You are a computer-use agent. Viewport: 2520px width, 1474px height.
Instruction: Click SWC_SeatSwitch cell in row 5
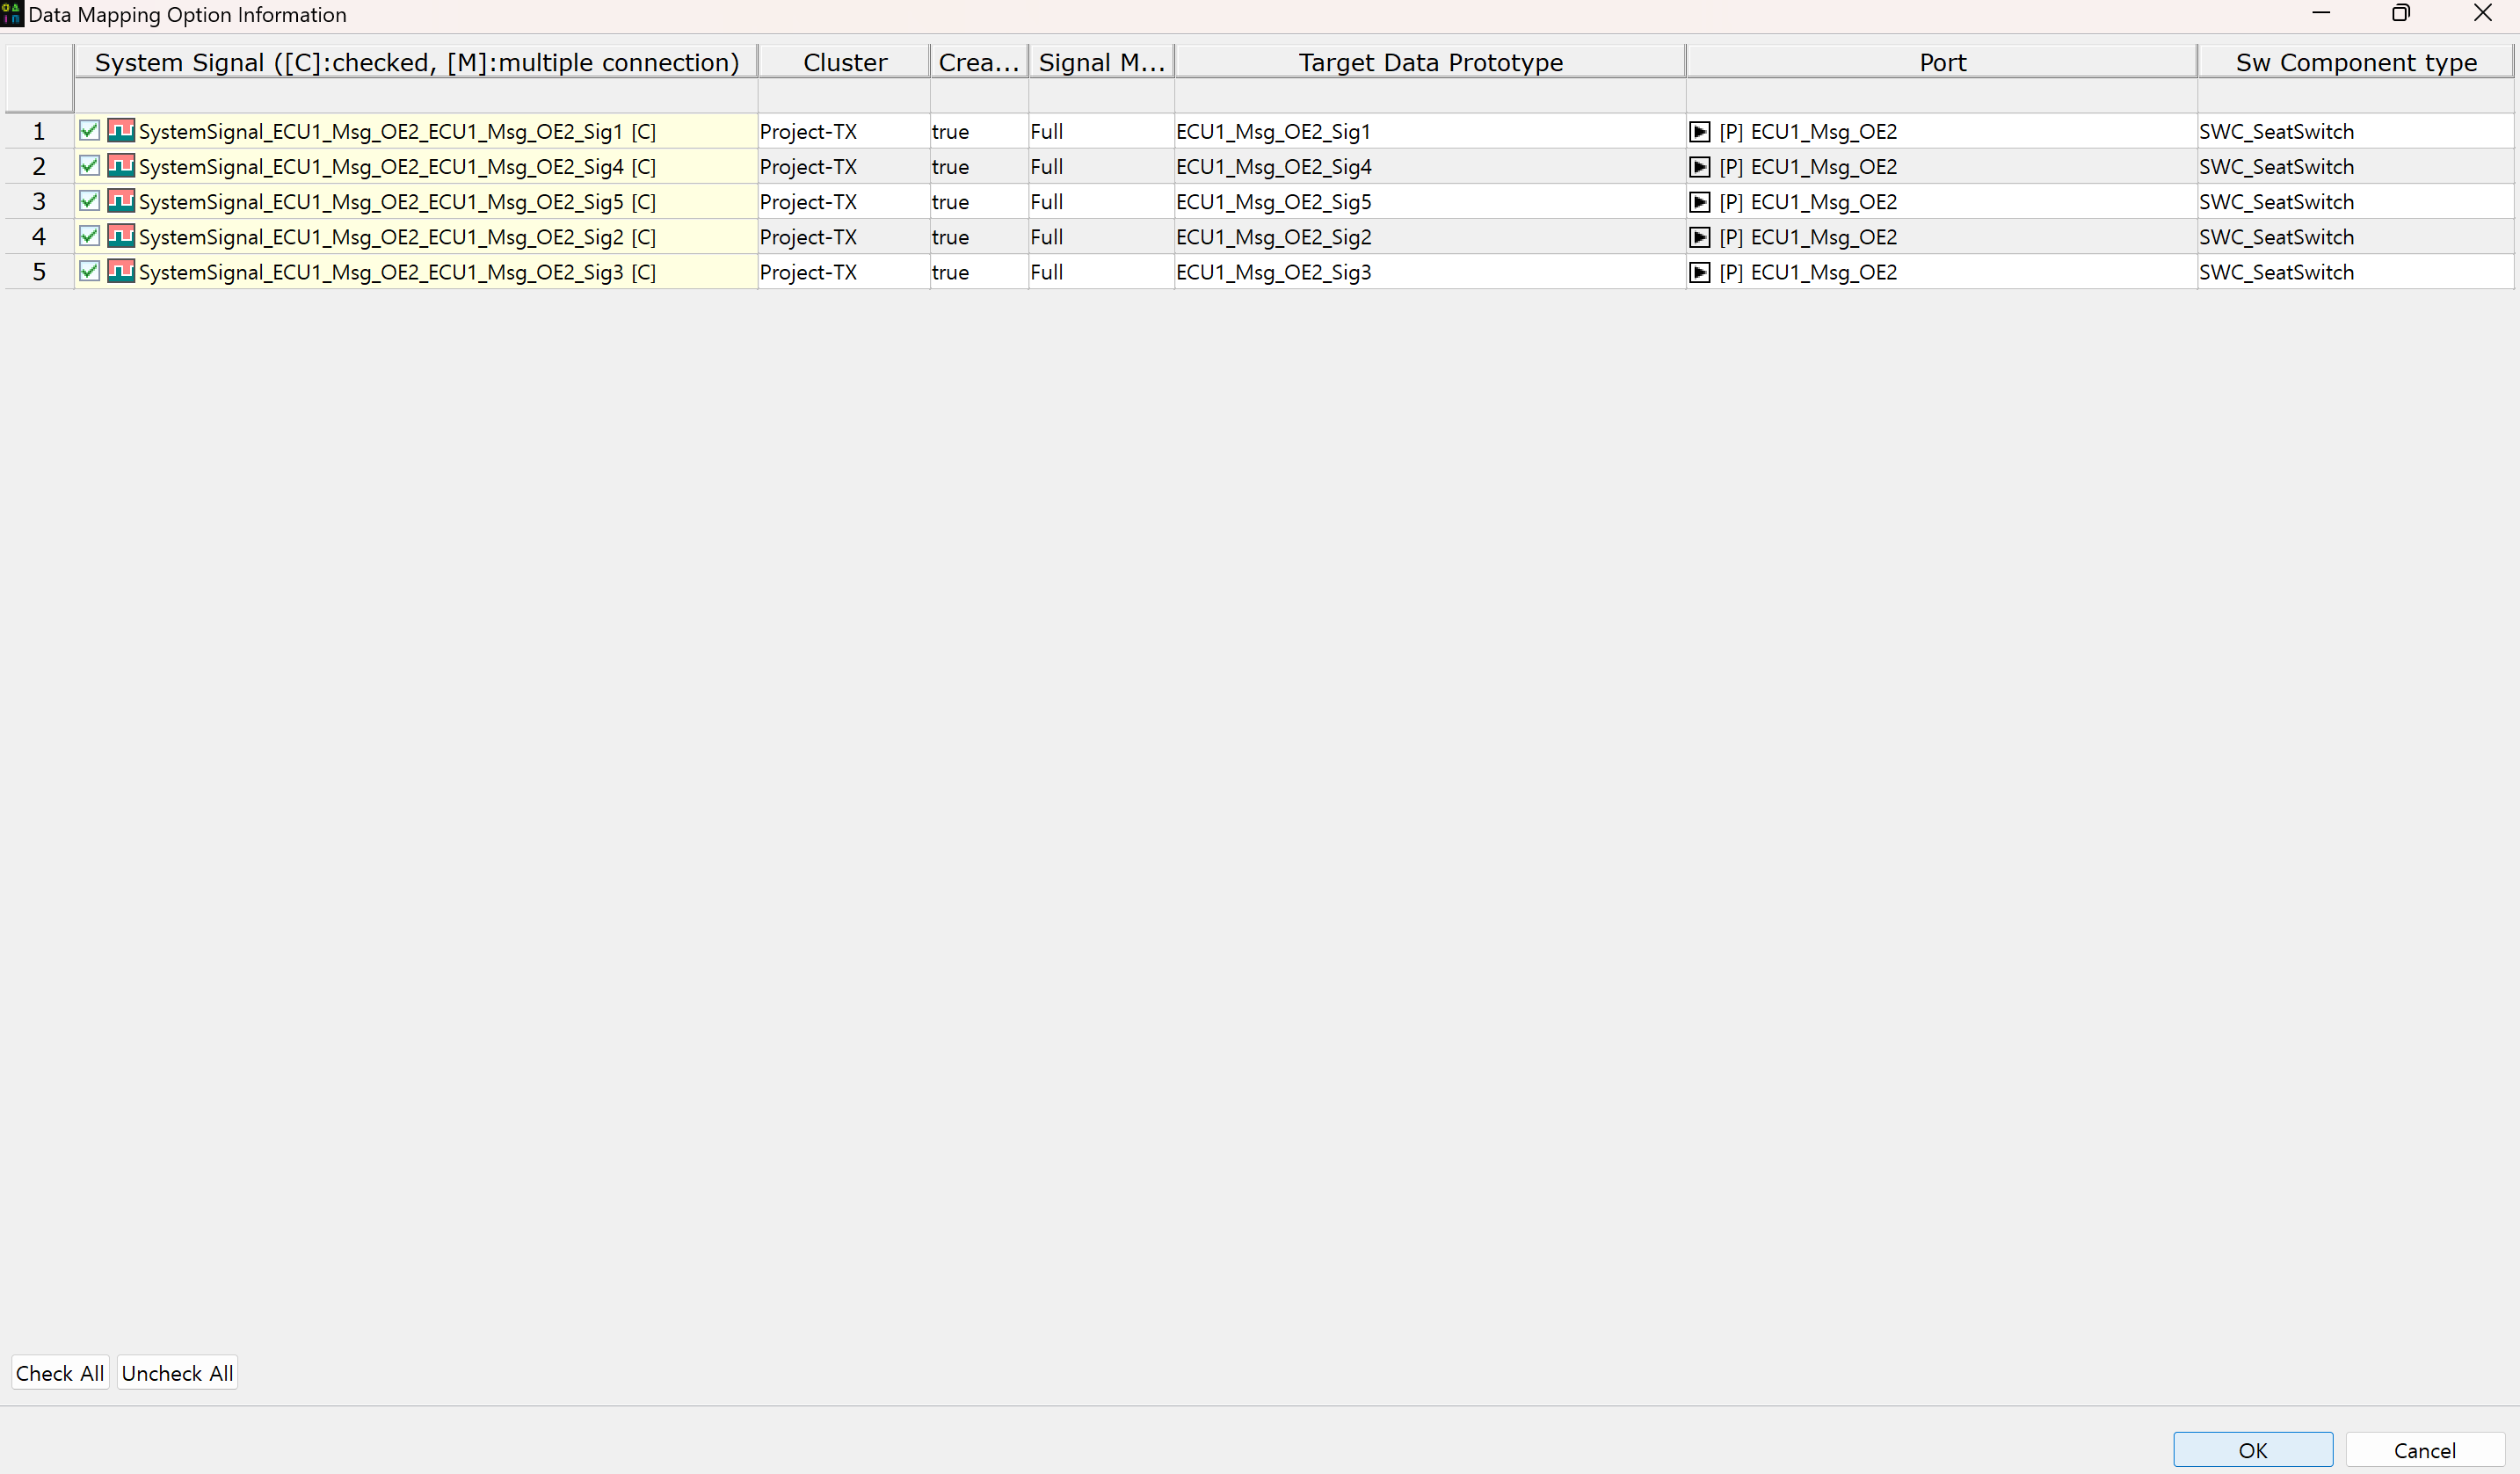(2355, 271)
